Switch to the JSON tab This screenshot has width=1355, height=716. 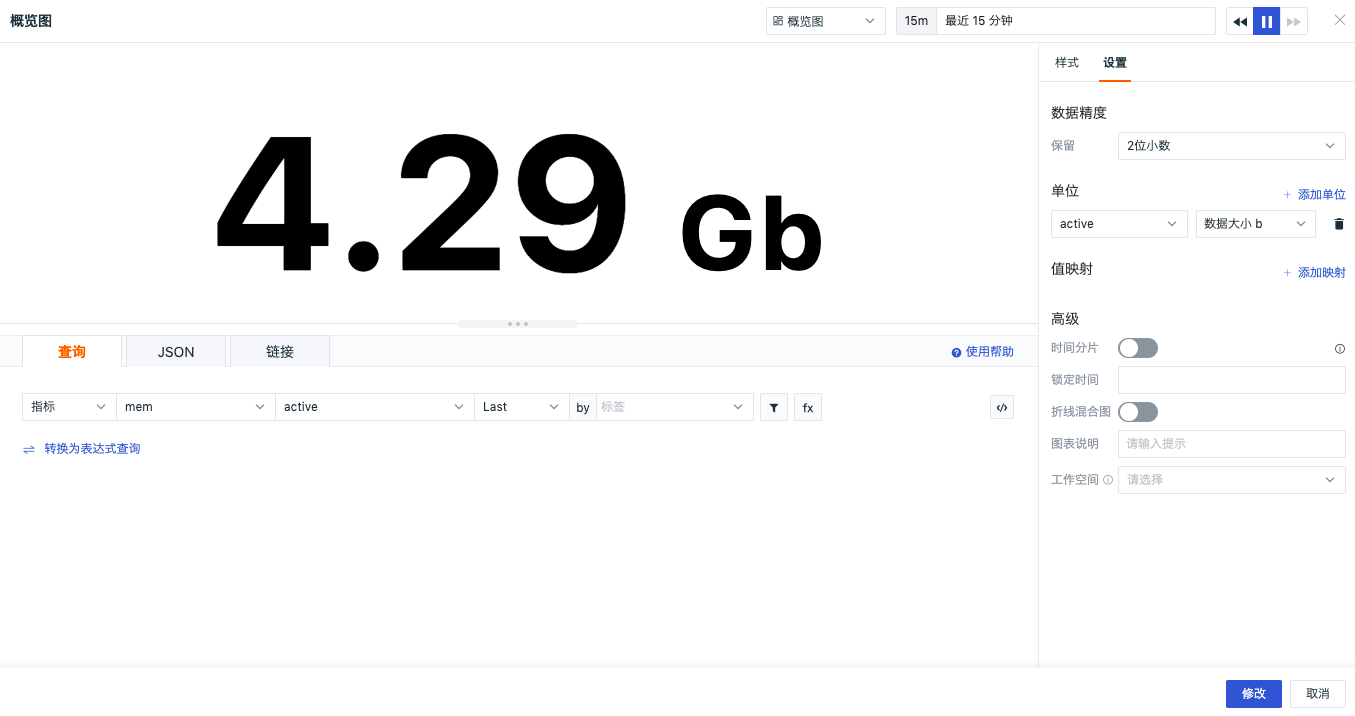tap(176, 352)
